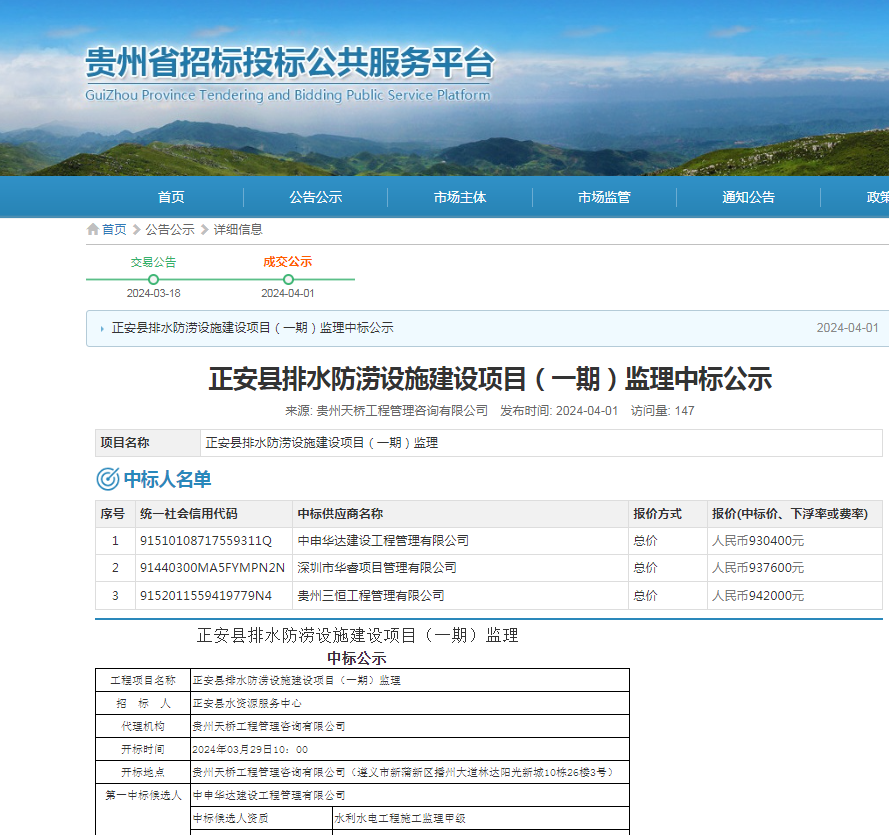The width and height of the screenshot is (889, 835).
Task: Click the platform title logo banner
Action: [x=289, y=73]
